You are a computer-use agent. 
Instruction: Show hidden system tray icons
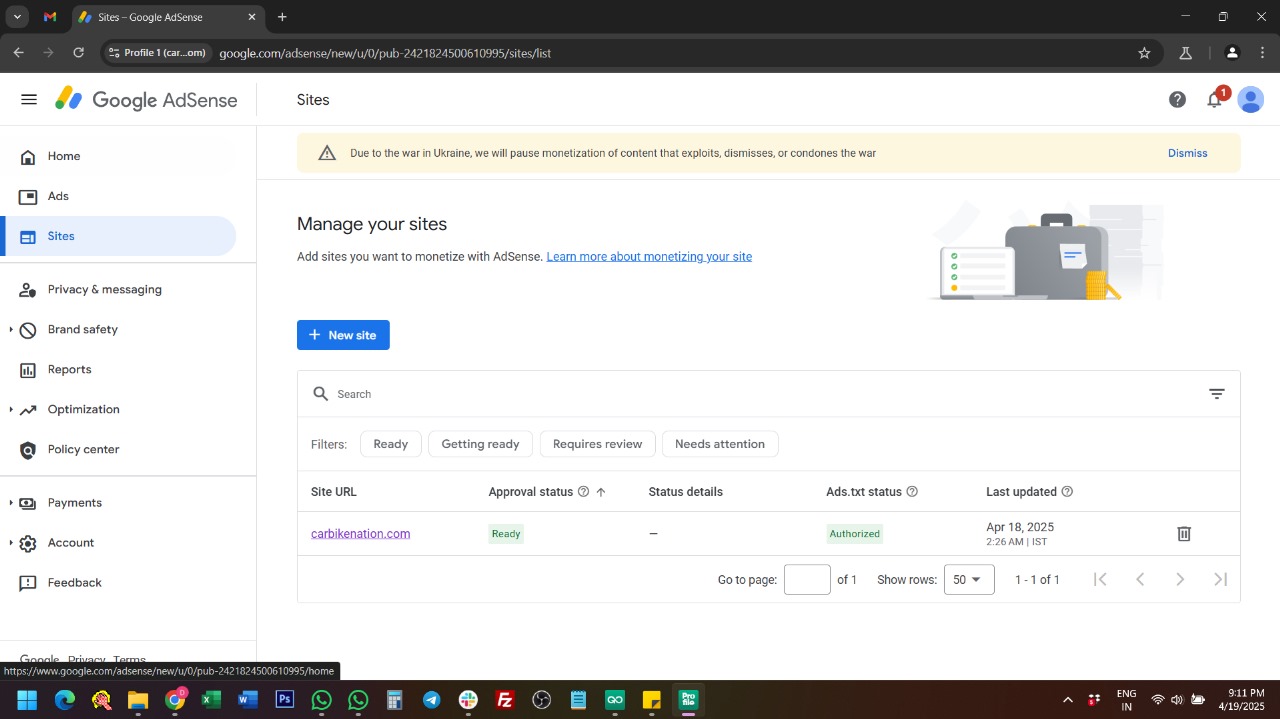pyautogui.click(x=1067, y=700)
